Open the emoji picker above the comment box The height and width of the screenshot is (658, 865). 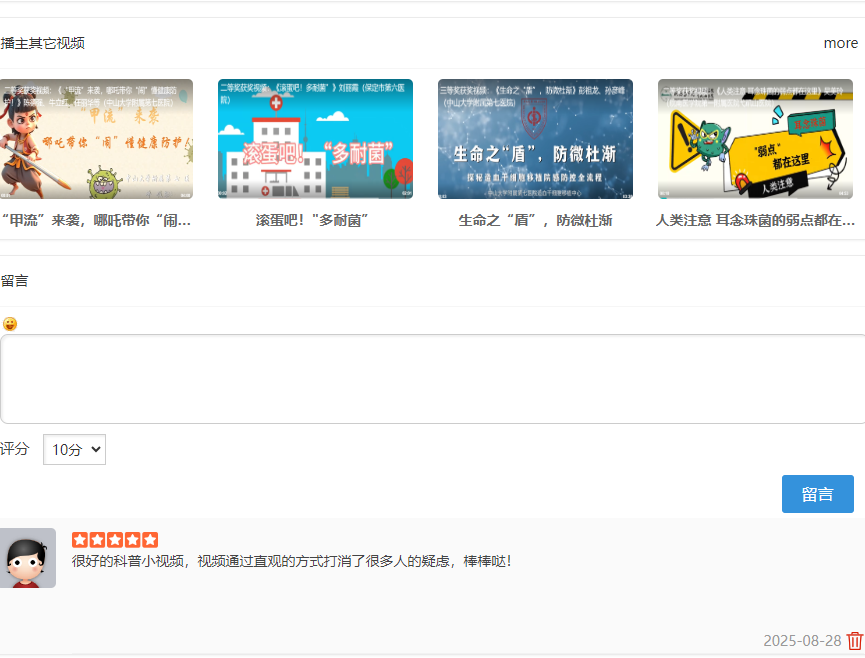(x=10, y=324)
